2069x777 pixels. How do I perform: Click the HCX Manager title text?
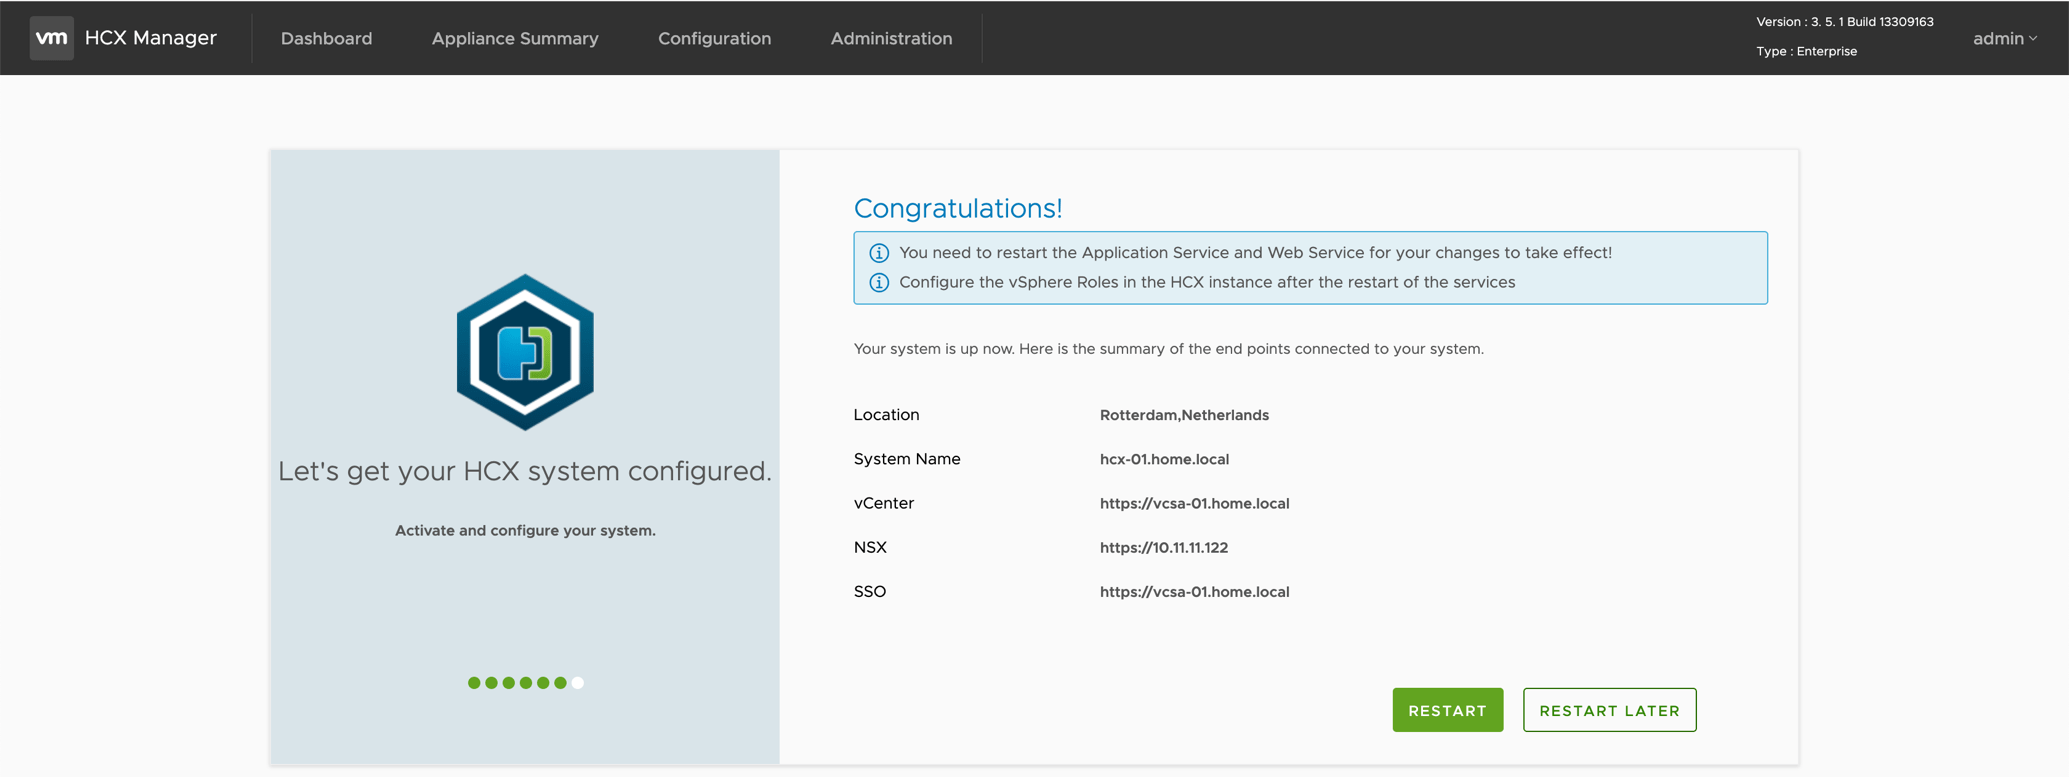[151, 38]
